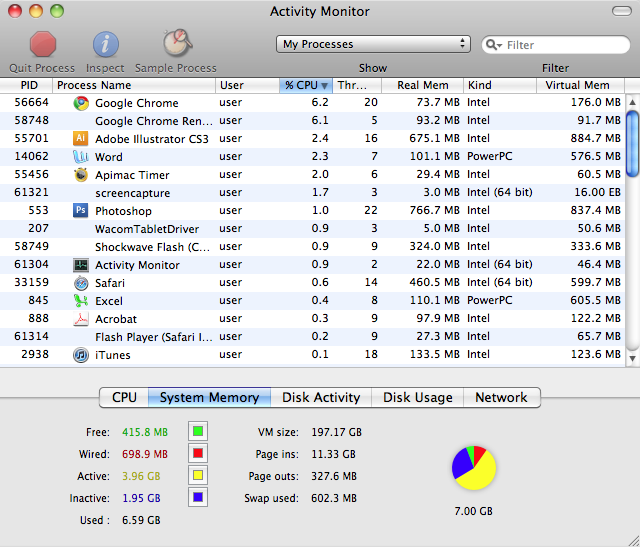Select the Acrobat app icon

(x=81, y=319)
